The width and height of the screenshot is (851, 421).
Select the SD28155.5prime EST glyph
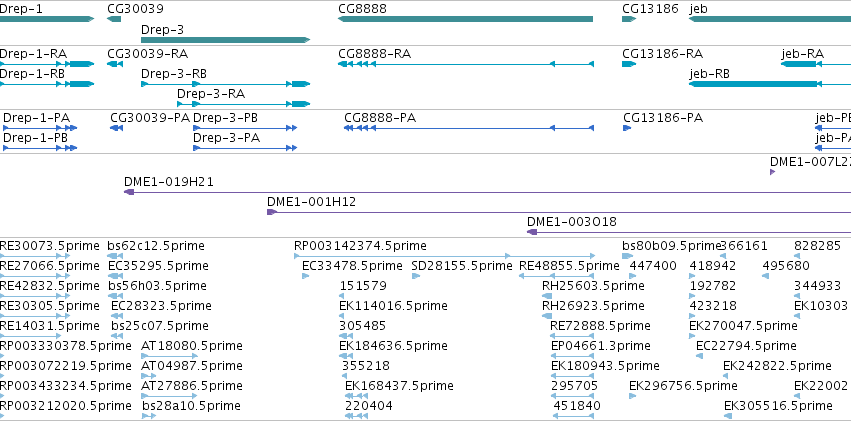pyautogui.click(x=416, y=276)
